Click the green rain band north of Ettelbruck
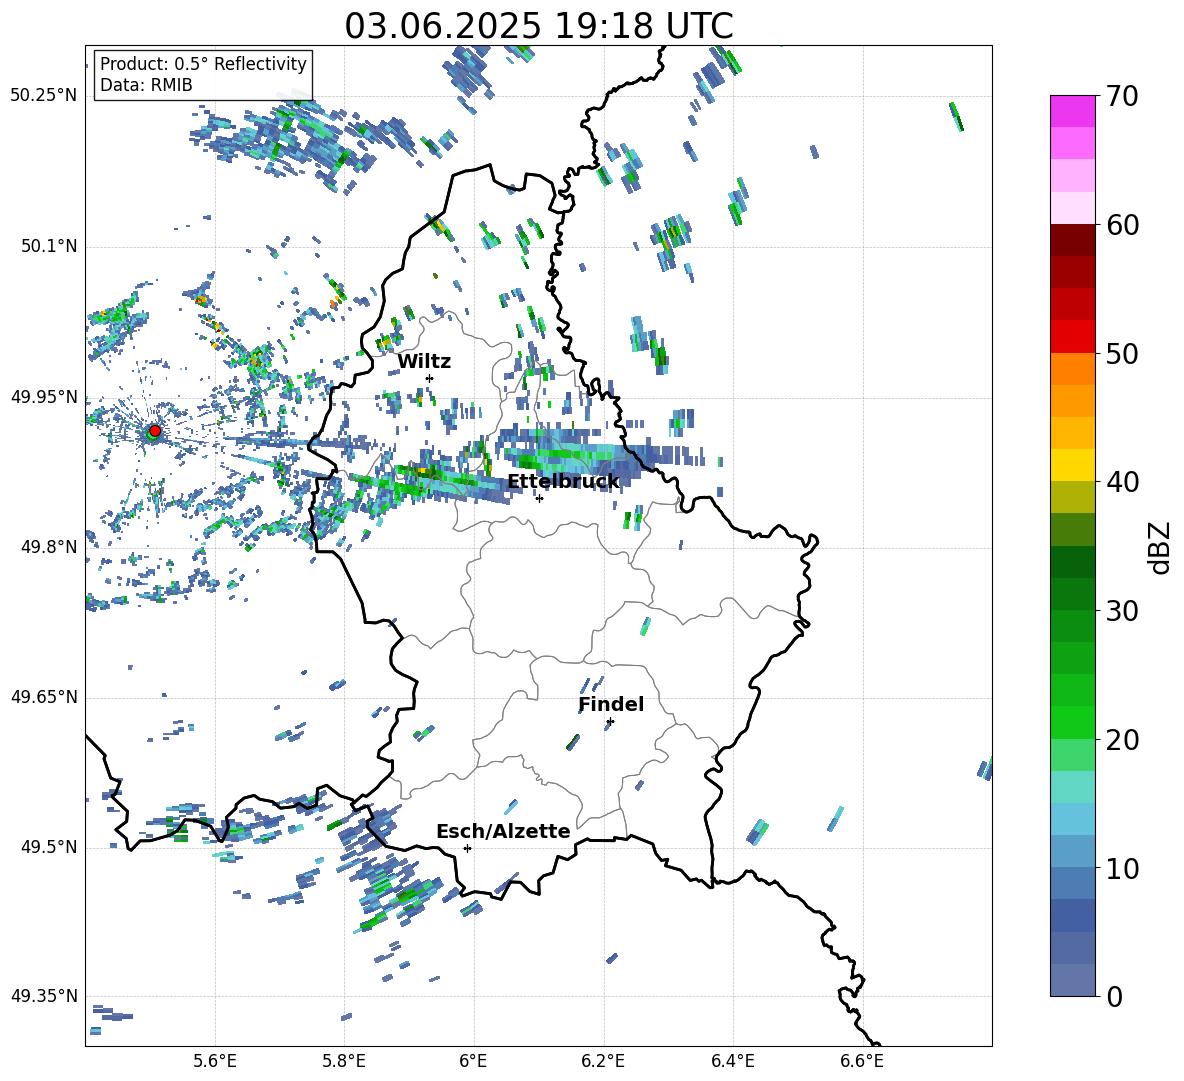The height and width of the screenshot is (1081, 1184). [x=572, y=454]
